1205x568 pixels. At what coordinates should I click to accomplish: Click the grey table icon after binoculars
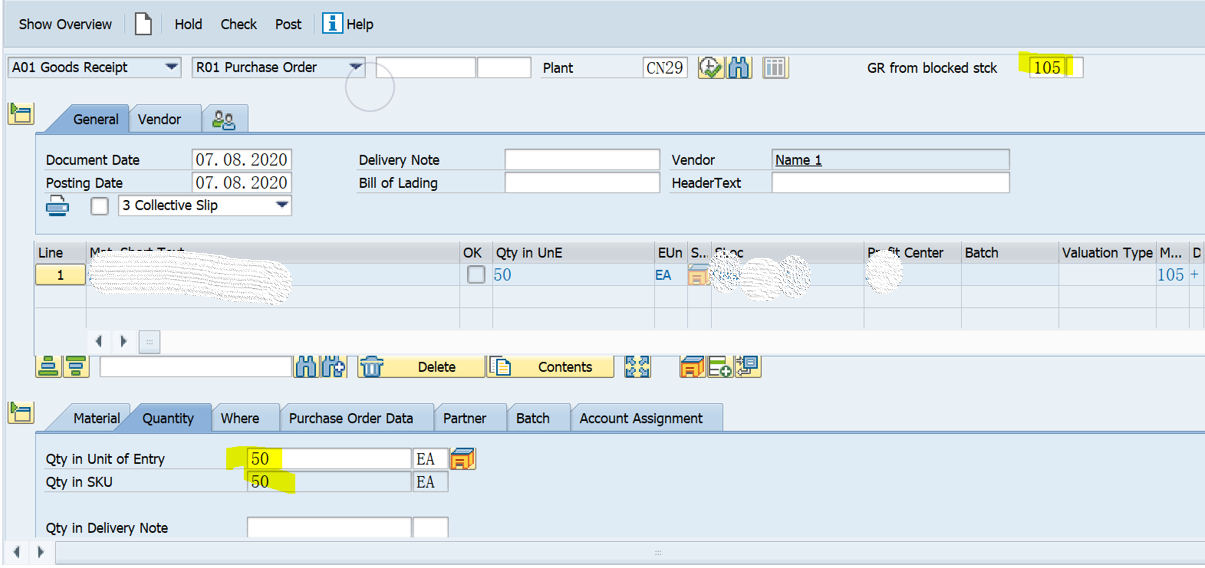(775, 68)
